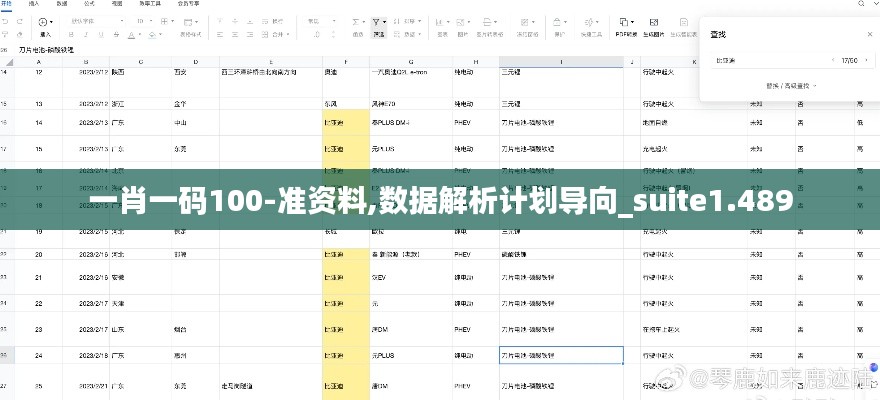
Task: Switch to the 视图 tab
Action: (117, 4)
